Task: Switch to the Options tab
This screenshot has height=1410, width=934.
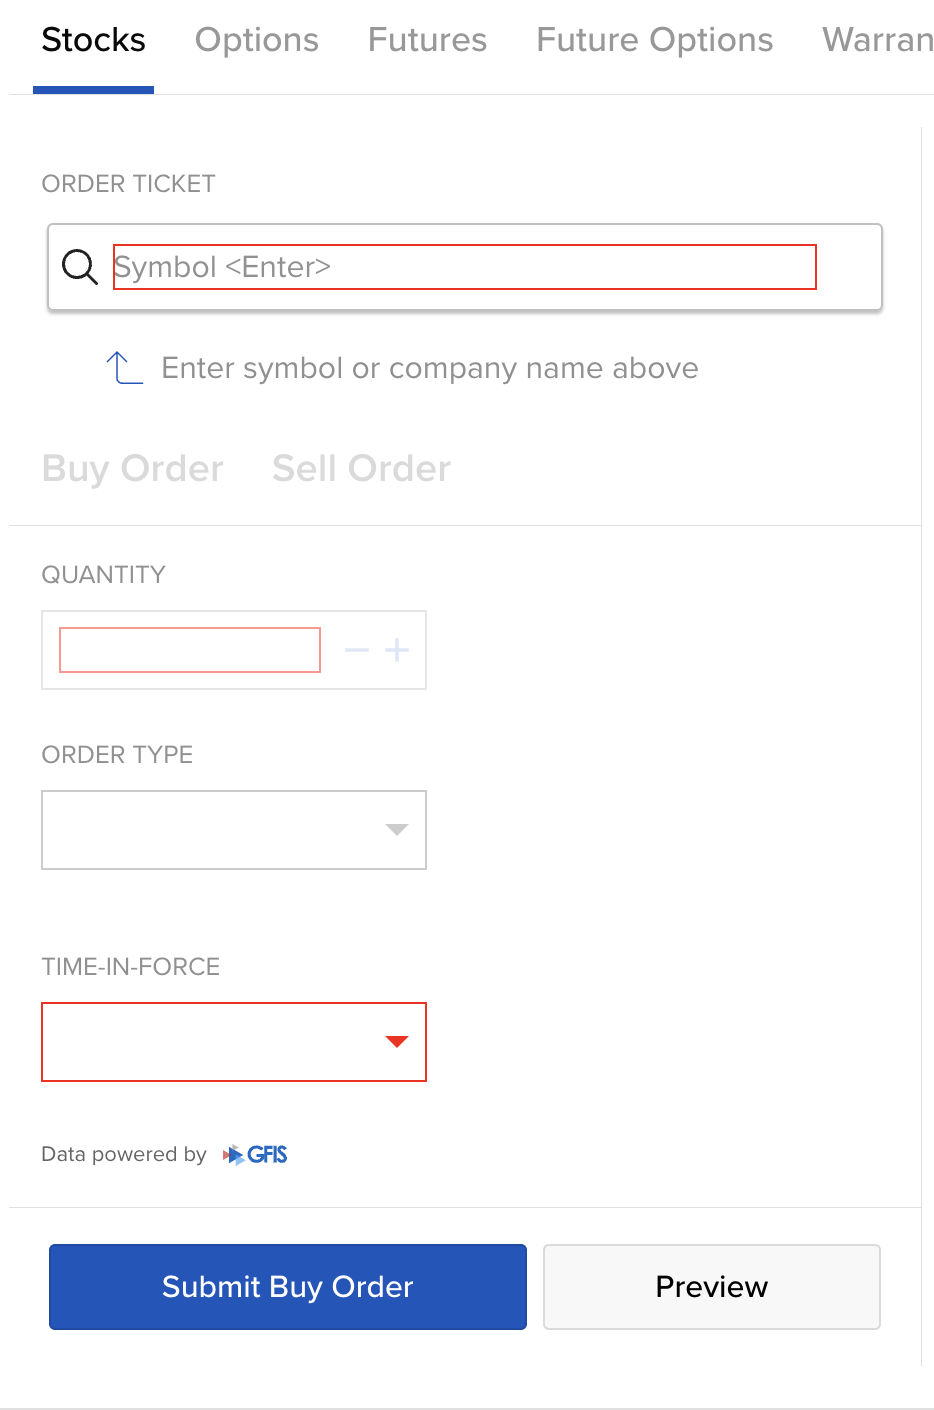Action: (257, 41)
